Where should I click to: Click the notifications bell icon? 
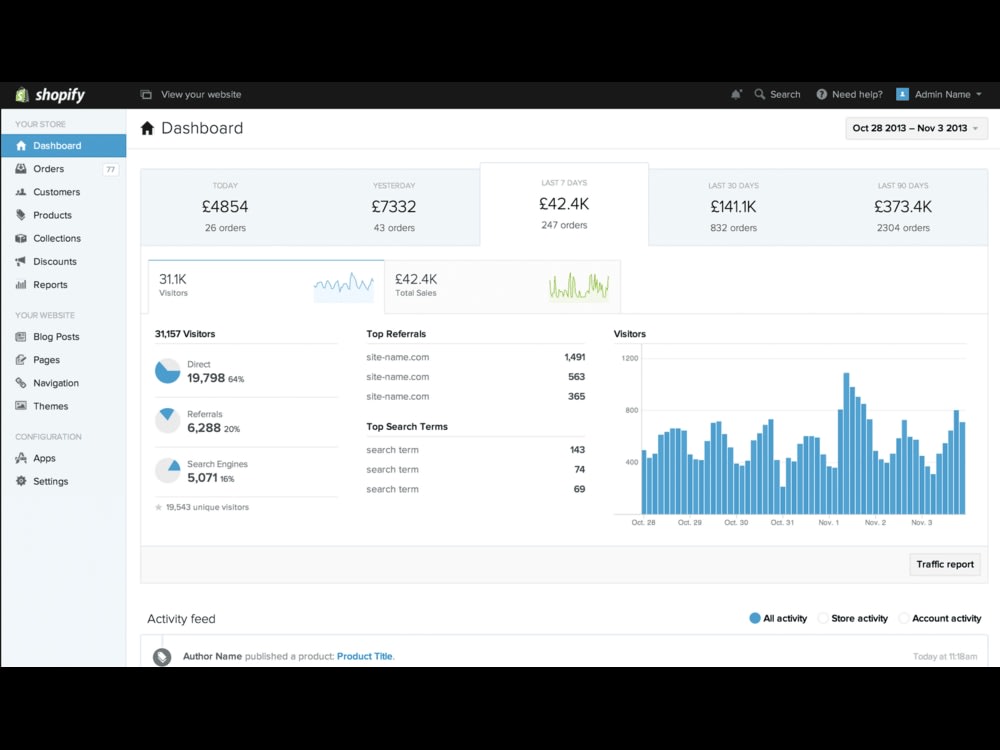(x=737, y=94)
